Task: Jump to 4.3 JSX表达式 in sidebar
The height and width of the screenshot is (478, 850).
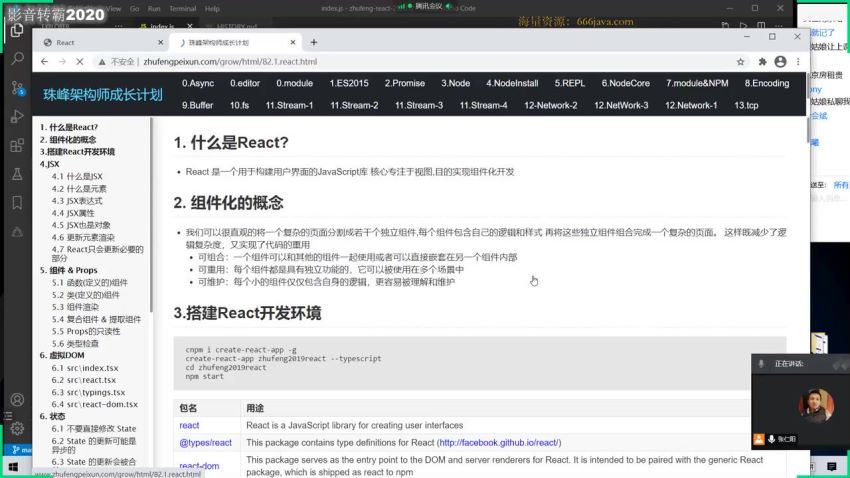Action: [77, 201]
